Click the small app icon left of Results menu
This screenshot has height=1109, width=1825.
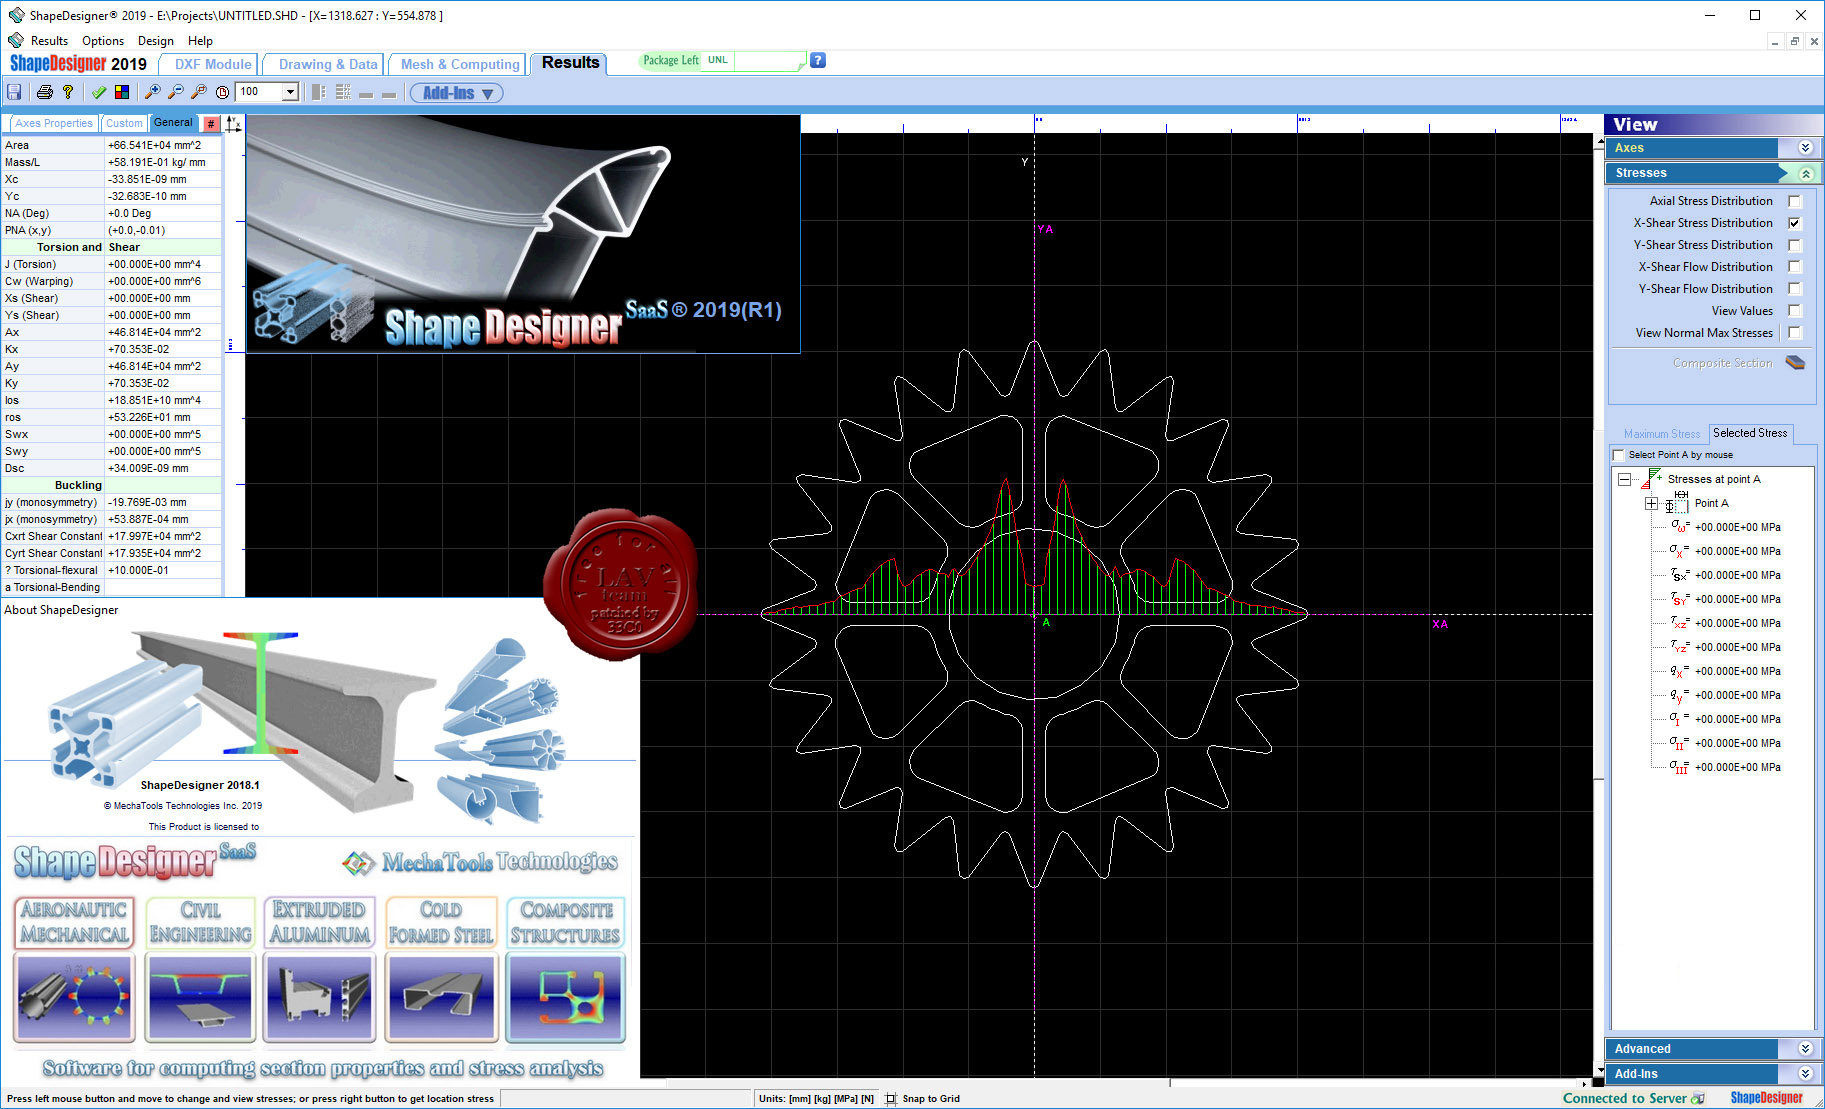pyautogui.click(x=15, y=40)
